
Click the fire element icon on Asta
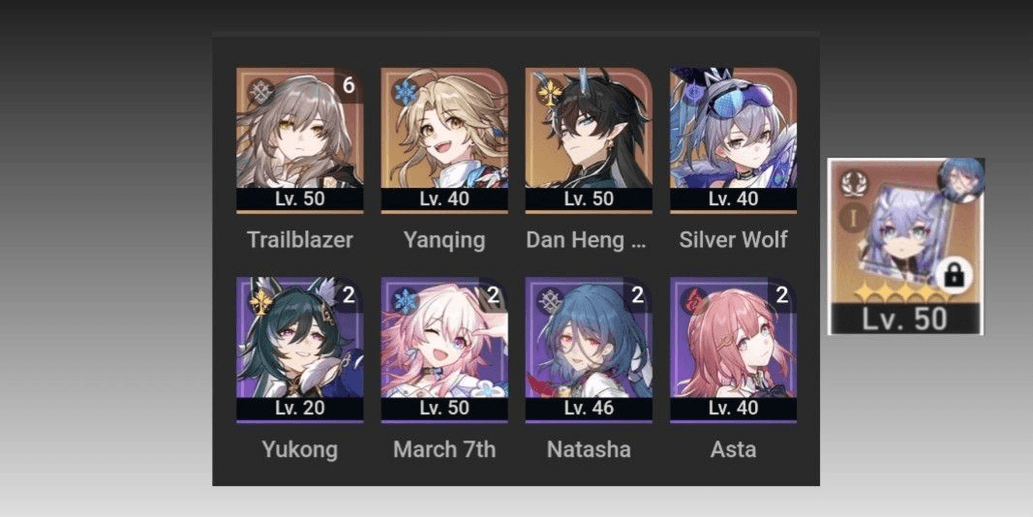[694, 302]
